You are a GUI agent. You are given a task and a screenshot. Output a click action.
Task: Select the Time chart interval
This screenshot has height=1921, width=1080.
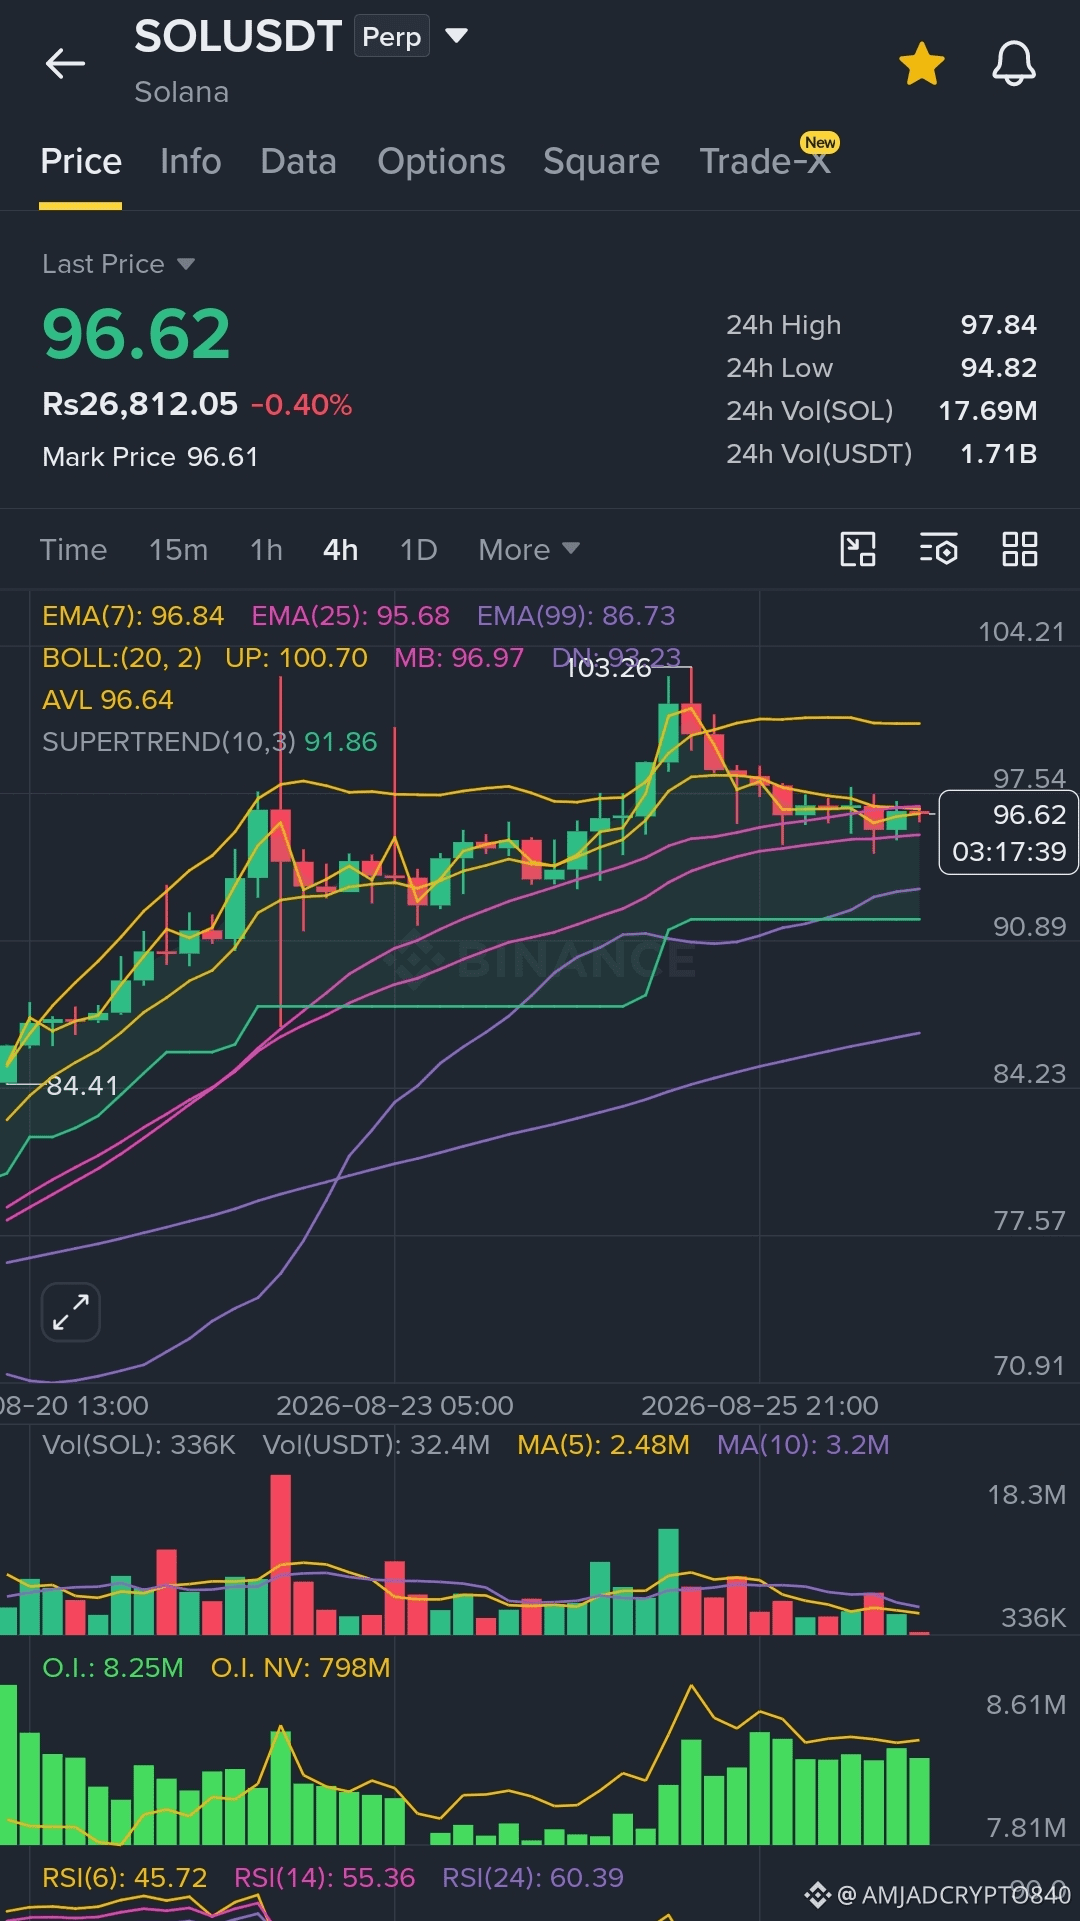[73, 549]
